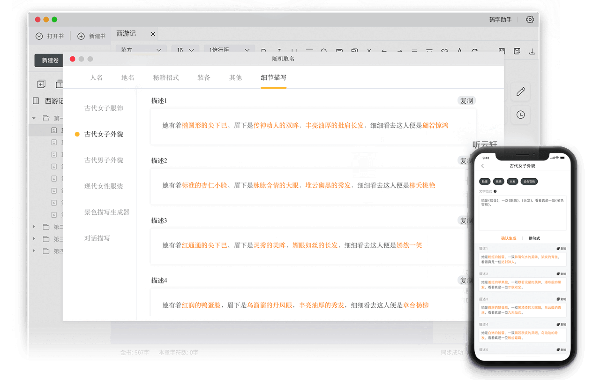Open the 写作助手 menu in title bar
The height and width of the screenshot is (380, 600).
coord(500,20)
